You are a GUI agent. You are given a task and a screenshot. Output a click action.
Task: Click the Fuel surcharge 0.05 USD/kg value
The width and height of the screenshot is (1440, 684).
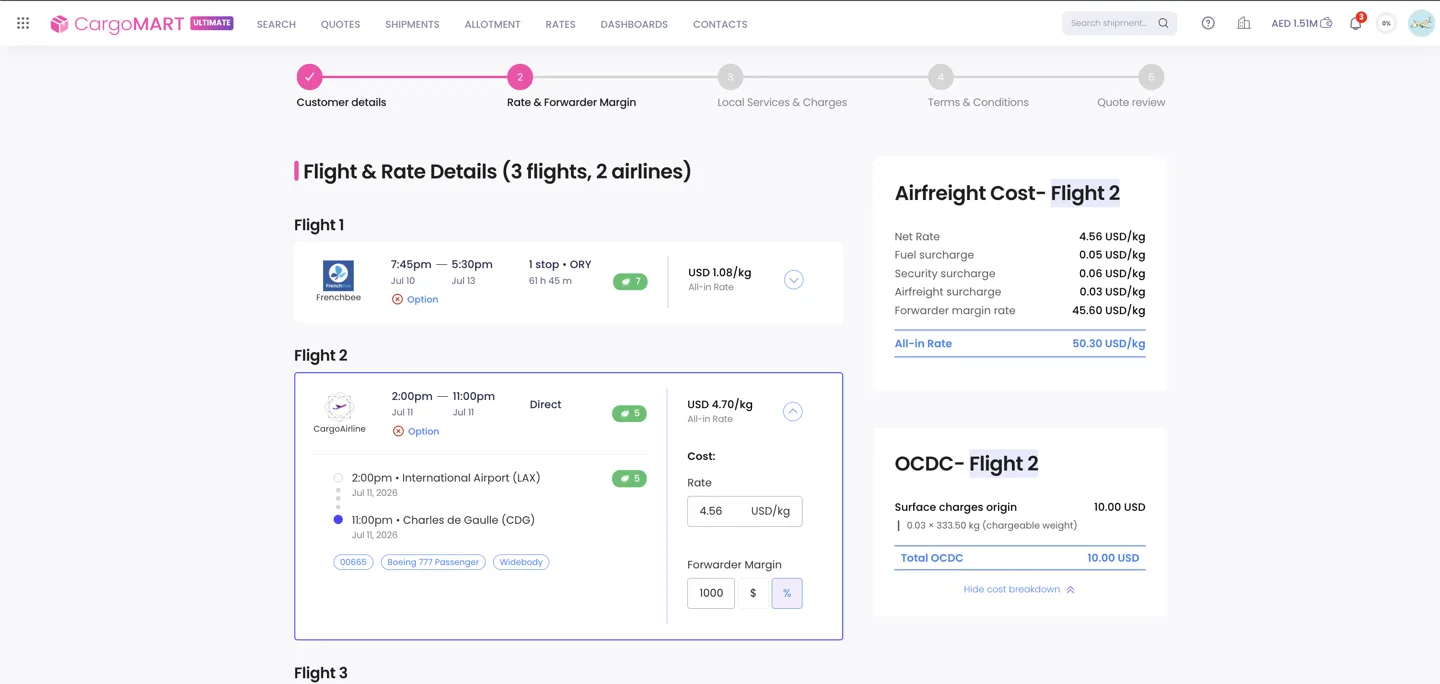[x=1112, y=255]
